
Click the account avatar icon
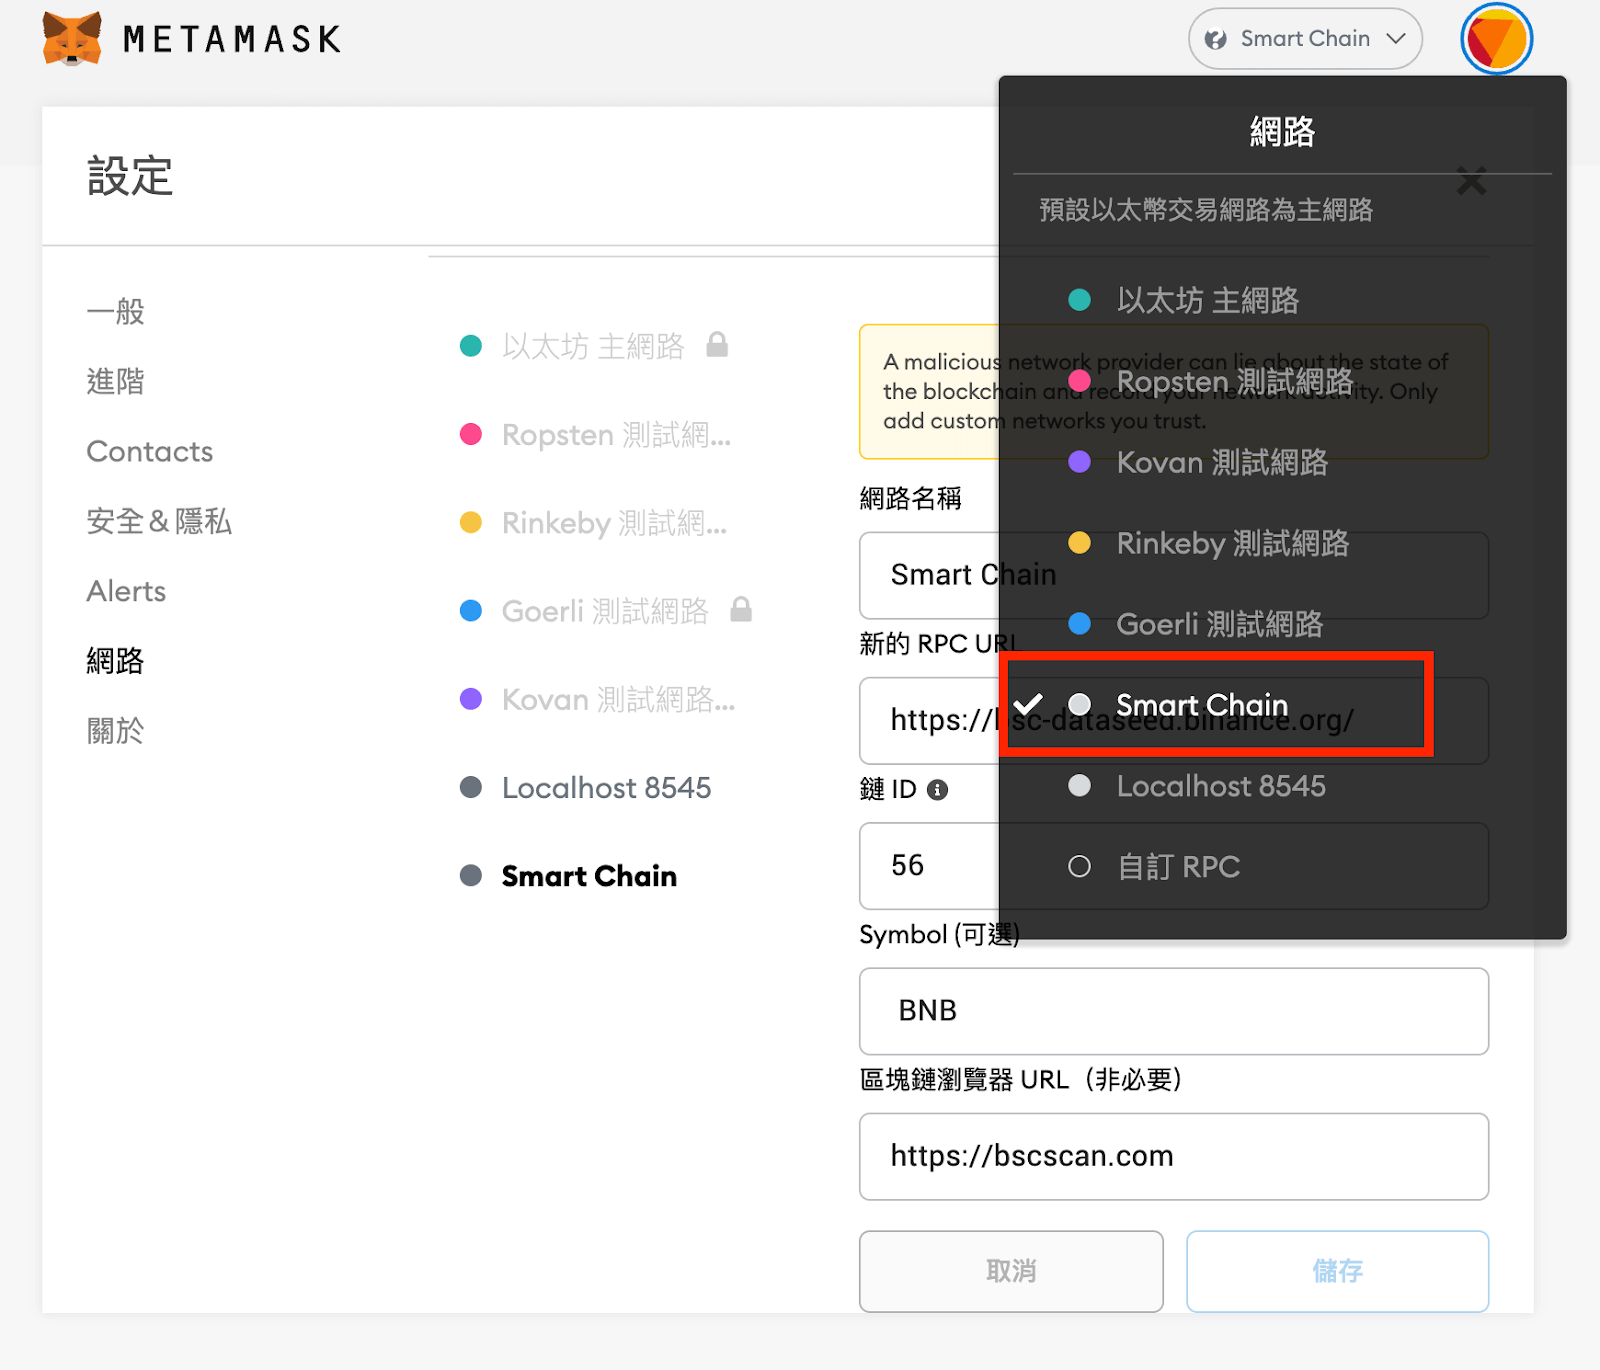tap(1496, 38)
